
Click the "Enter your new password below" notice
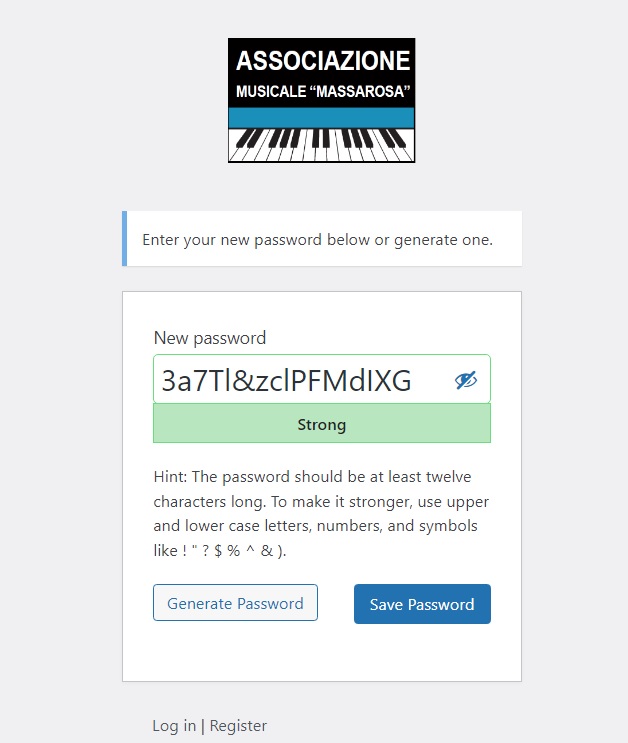tap(318, 240)
